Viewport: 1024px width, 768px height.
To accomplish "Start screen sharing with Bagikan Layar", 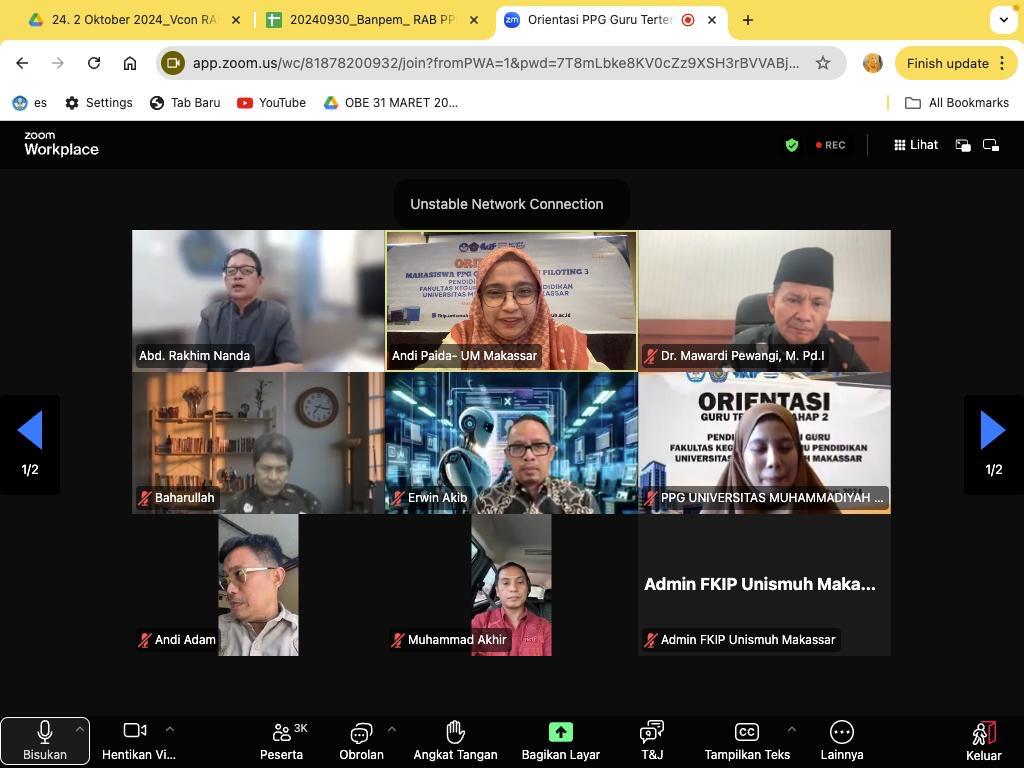I will click(x=560, y=741).
